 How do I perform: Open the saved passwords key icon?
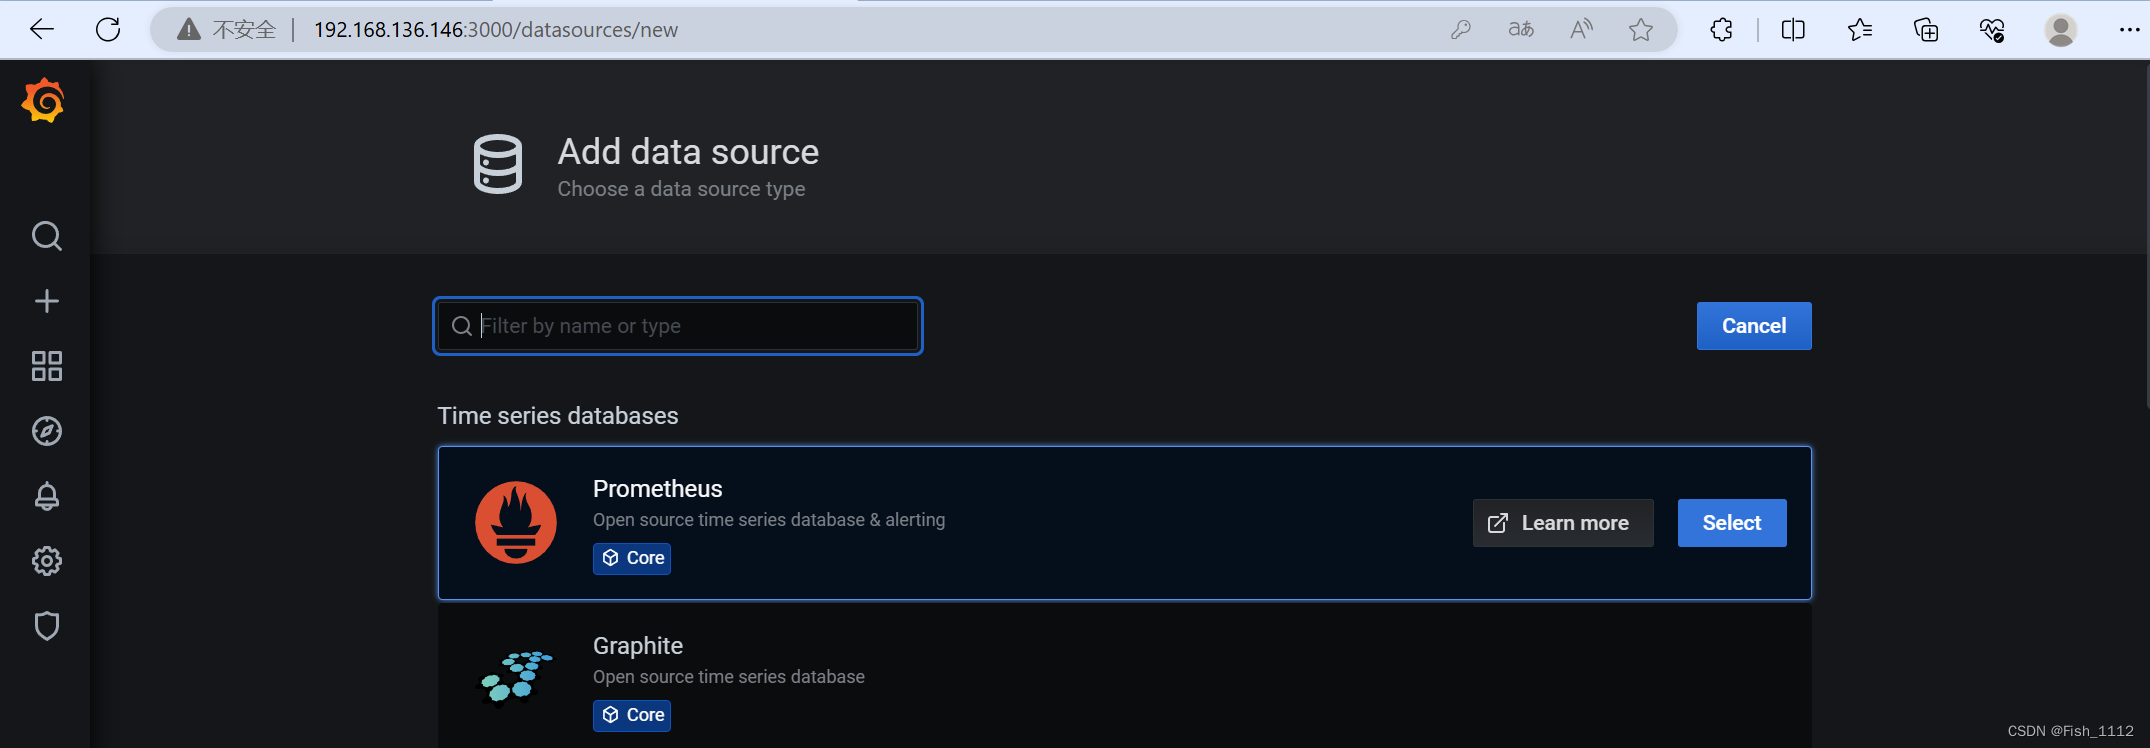coord(1461,30)
